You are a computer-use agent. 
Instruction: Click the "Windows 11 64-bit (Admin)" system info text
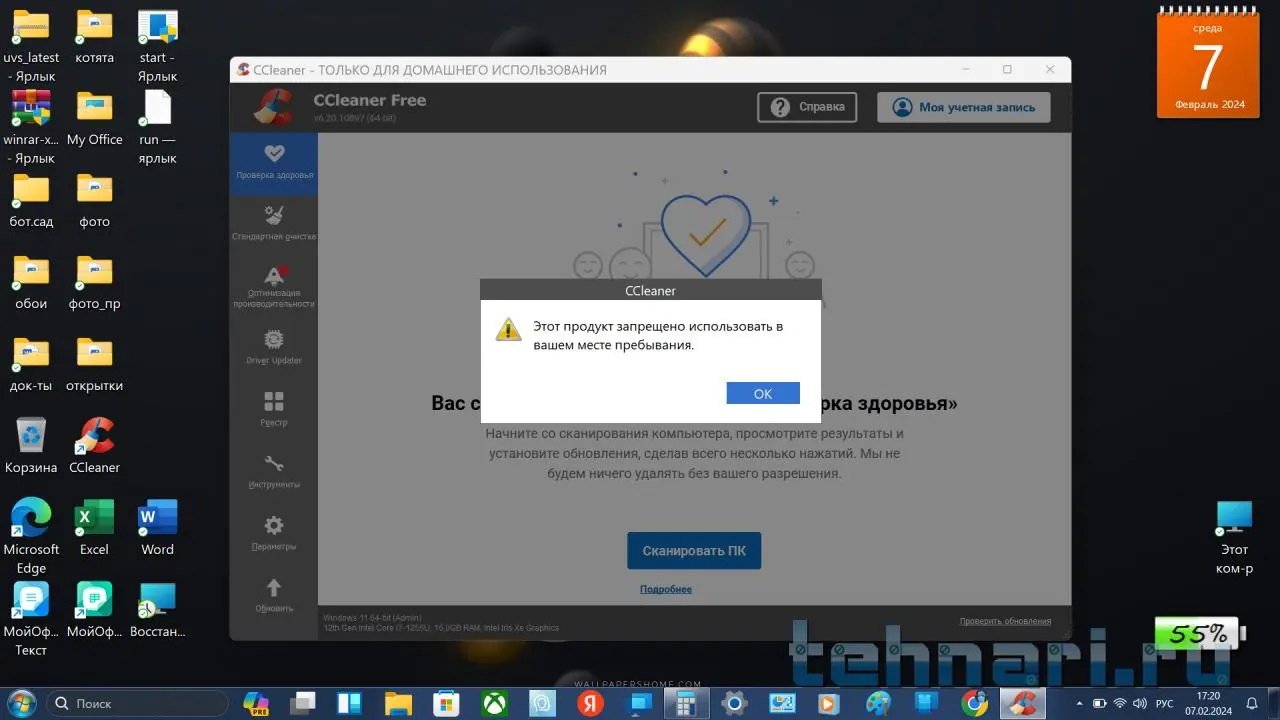[373, 618]
